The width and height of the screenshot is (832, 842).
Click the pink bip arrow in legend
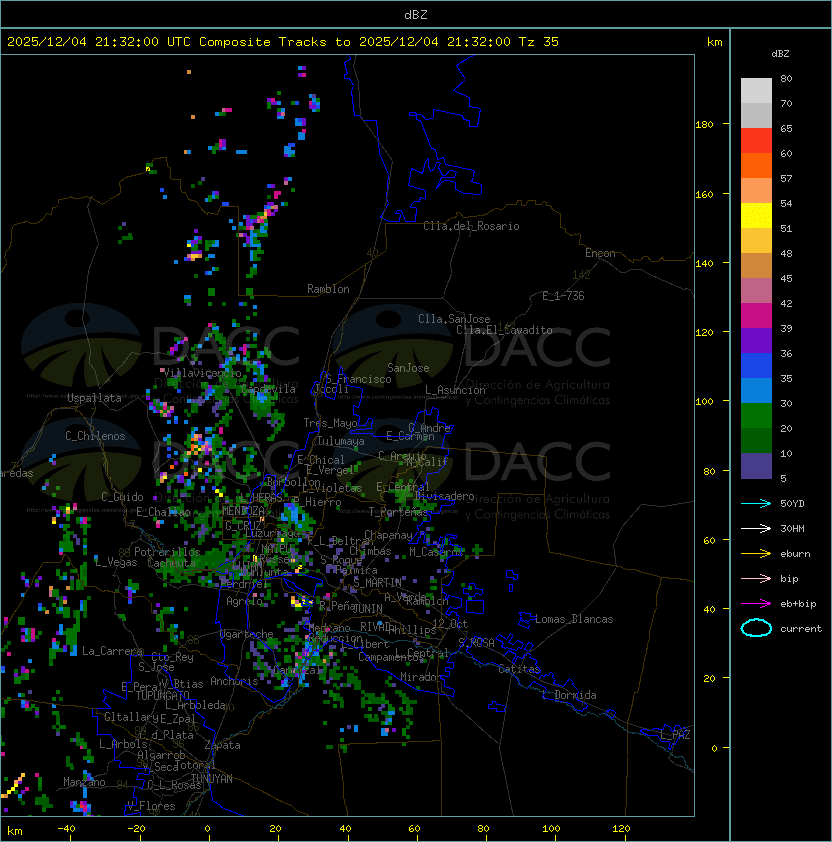[756, 579]
